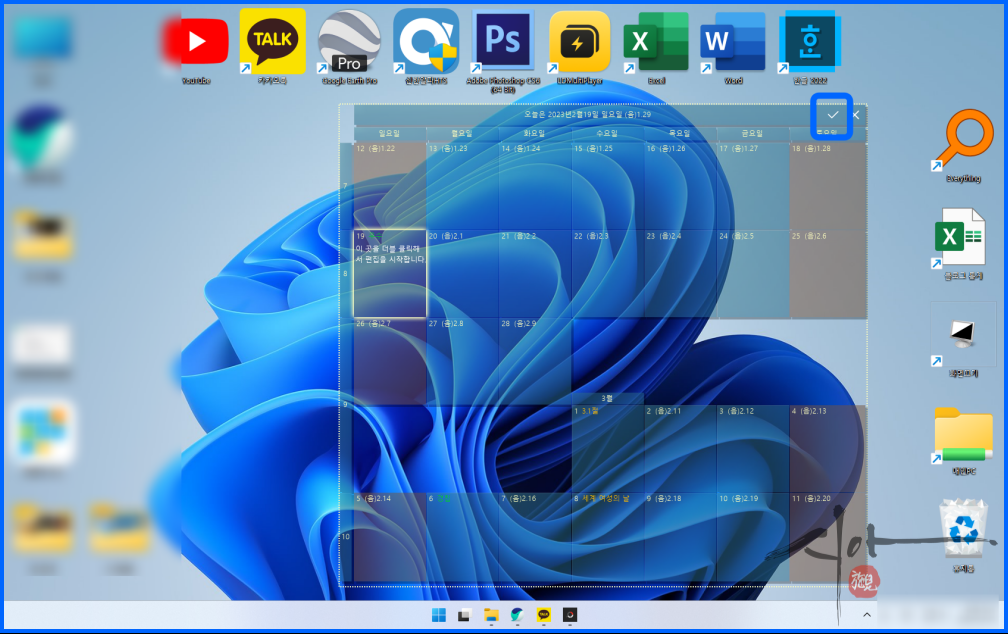This screenshot has height=634, width=1008.
Task: Launch Excel from the top desktop row
Action: tap(656, 46)
